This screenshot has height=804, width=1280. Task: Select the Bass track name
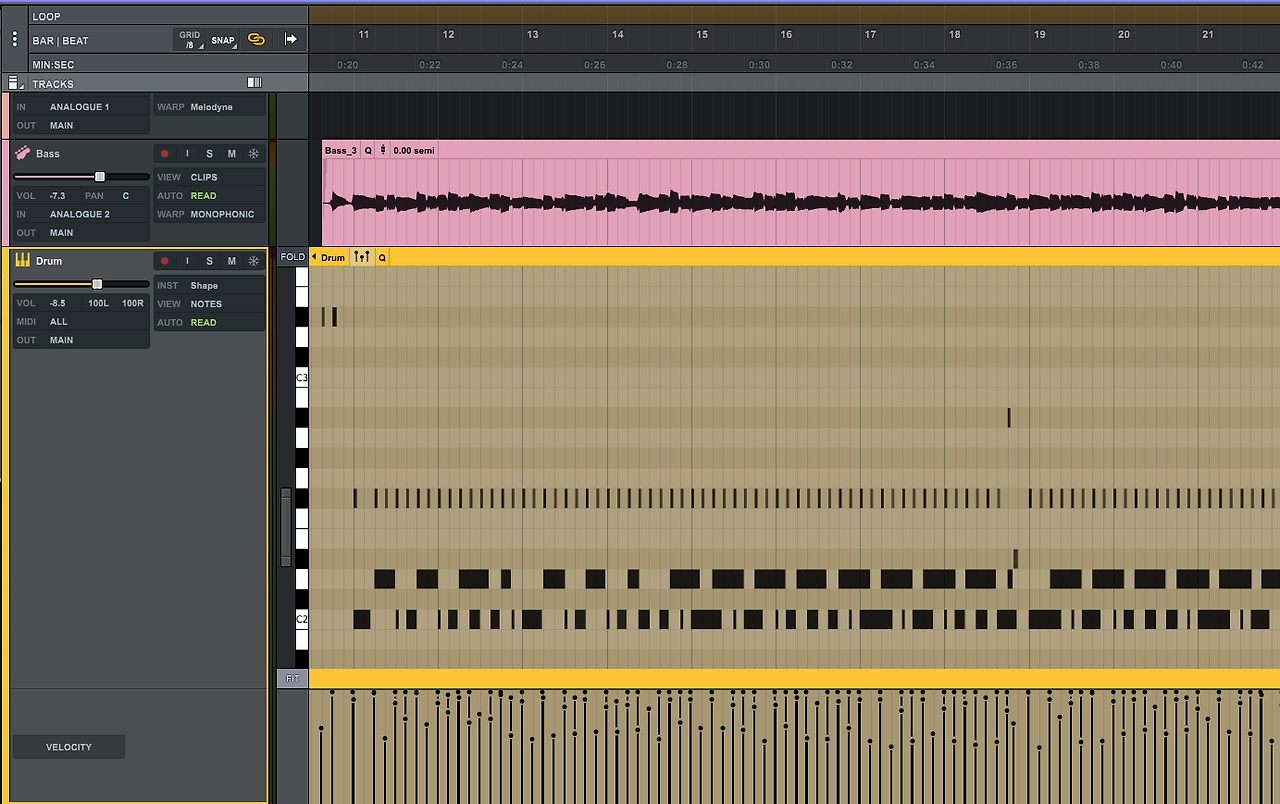click(48, 154)
